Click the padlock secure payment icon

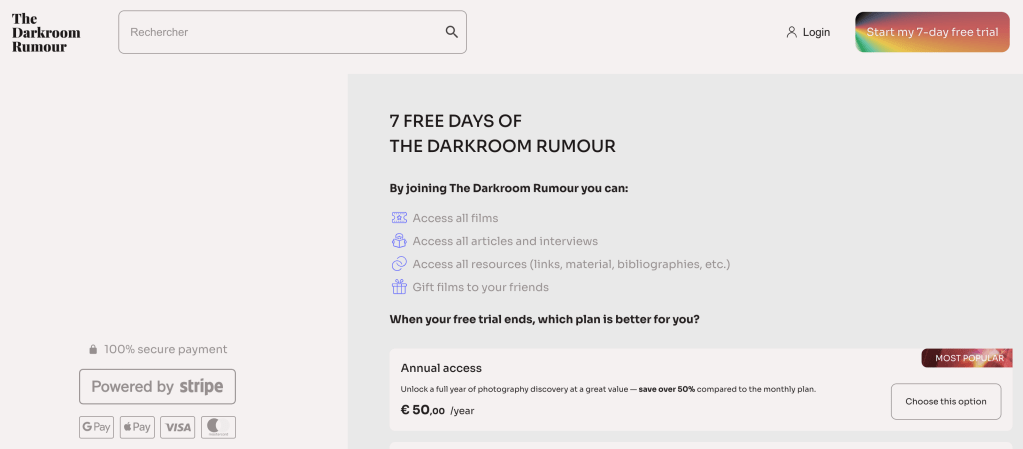[93, 350]
